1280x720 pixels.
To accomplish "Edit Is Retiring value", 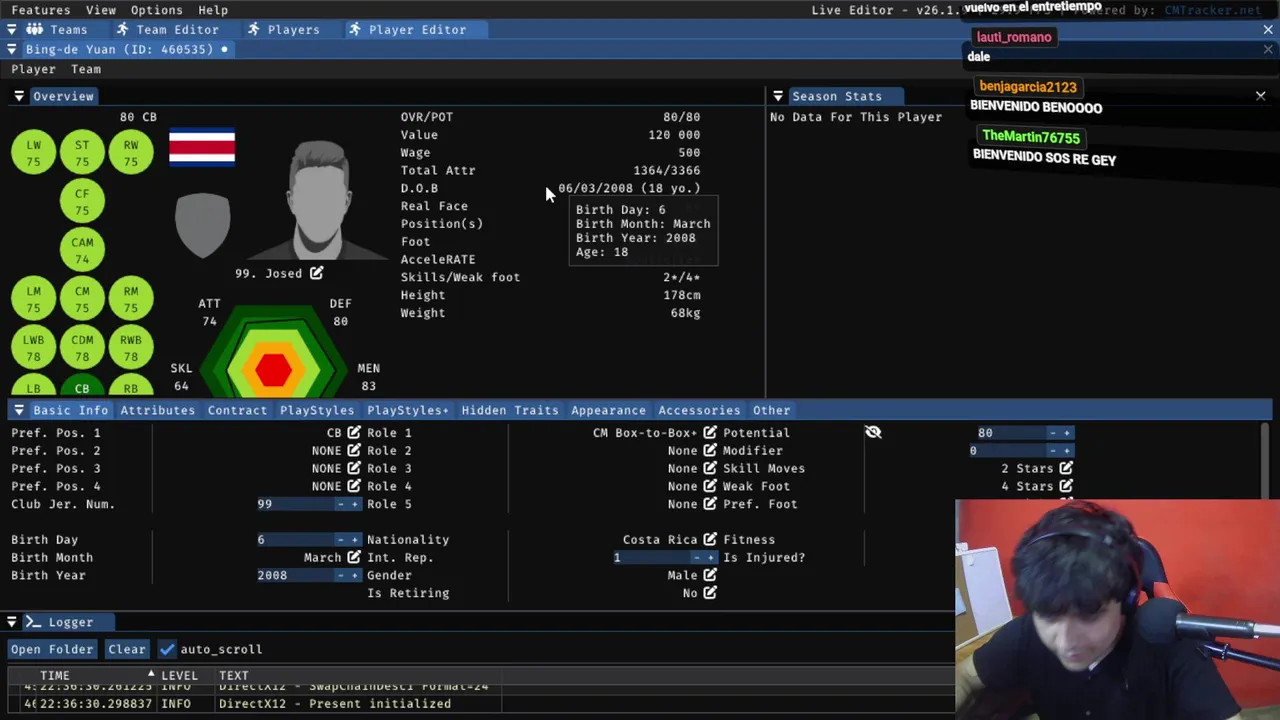I will coord(710,594).
